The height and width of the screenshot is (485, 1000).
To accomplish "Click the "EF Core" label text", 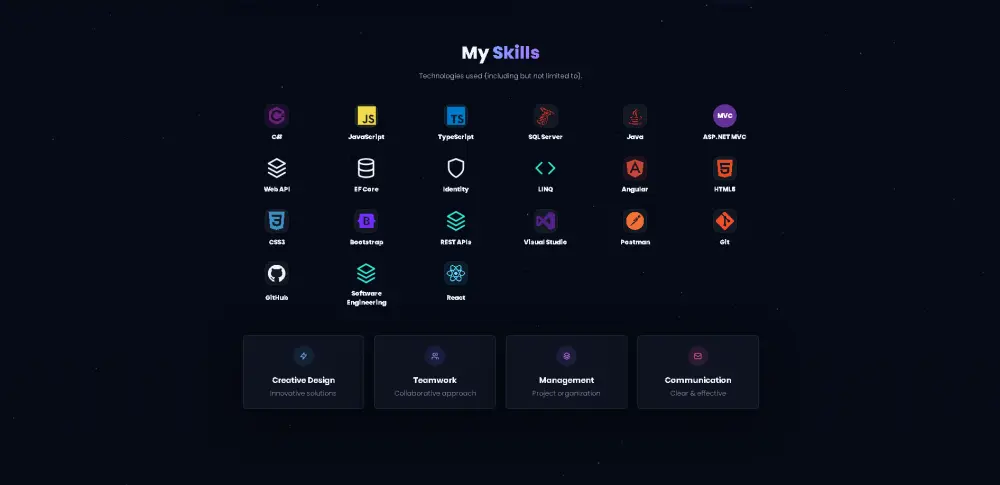I will 366,190.
